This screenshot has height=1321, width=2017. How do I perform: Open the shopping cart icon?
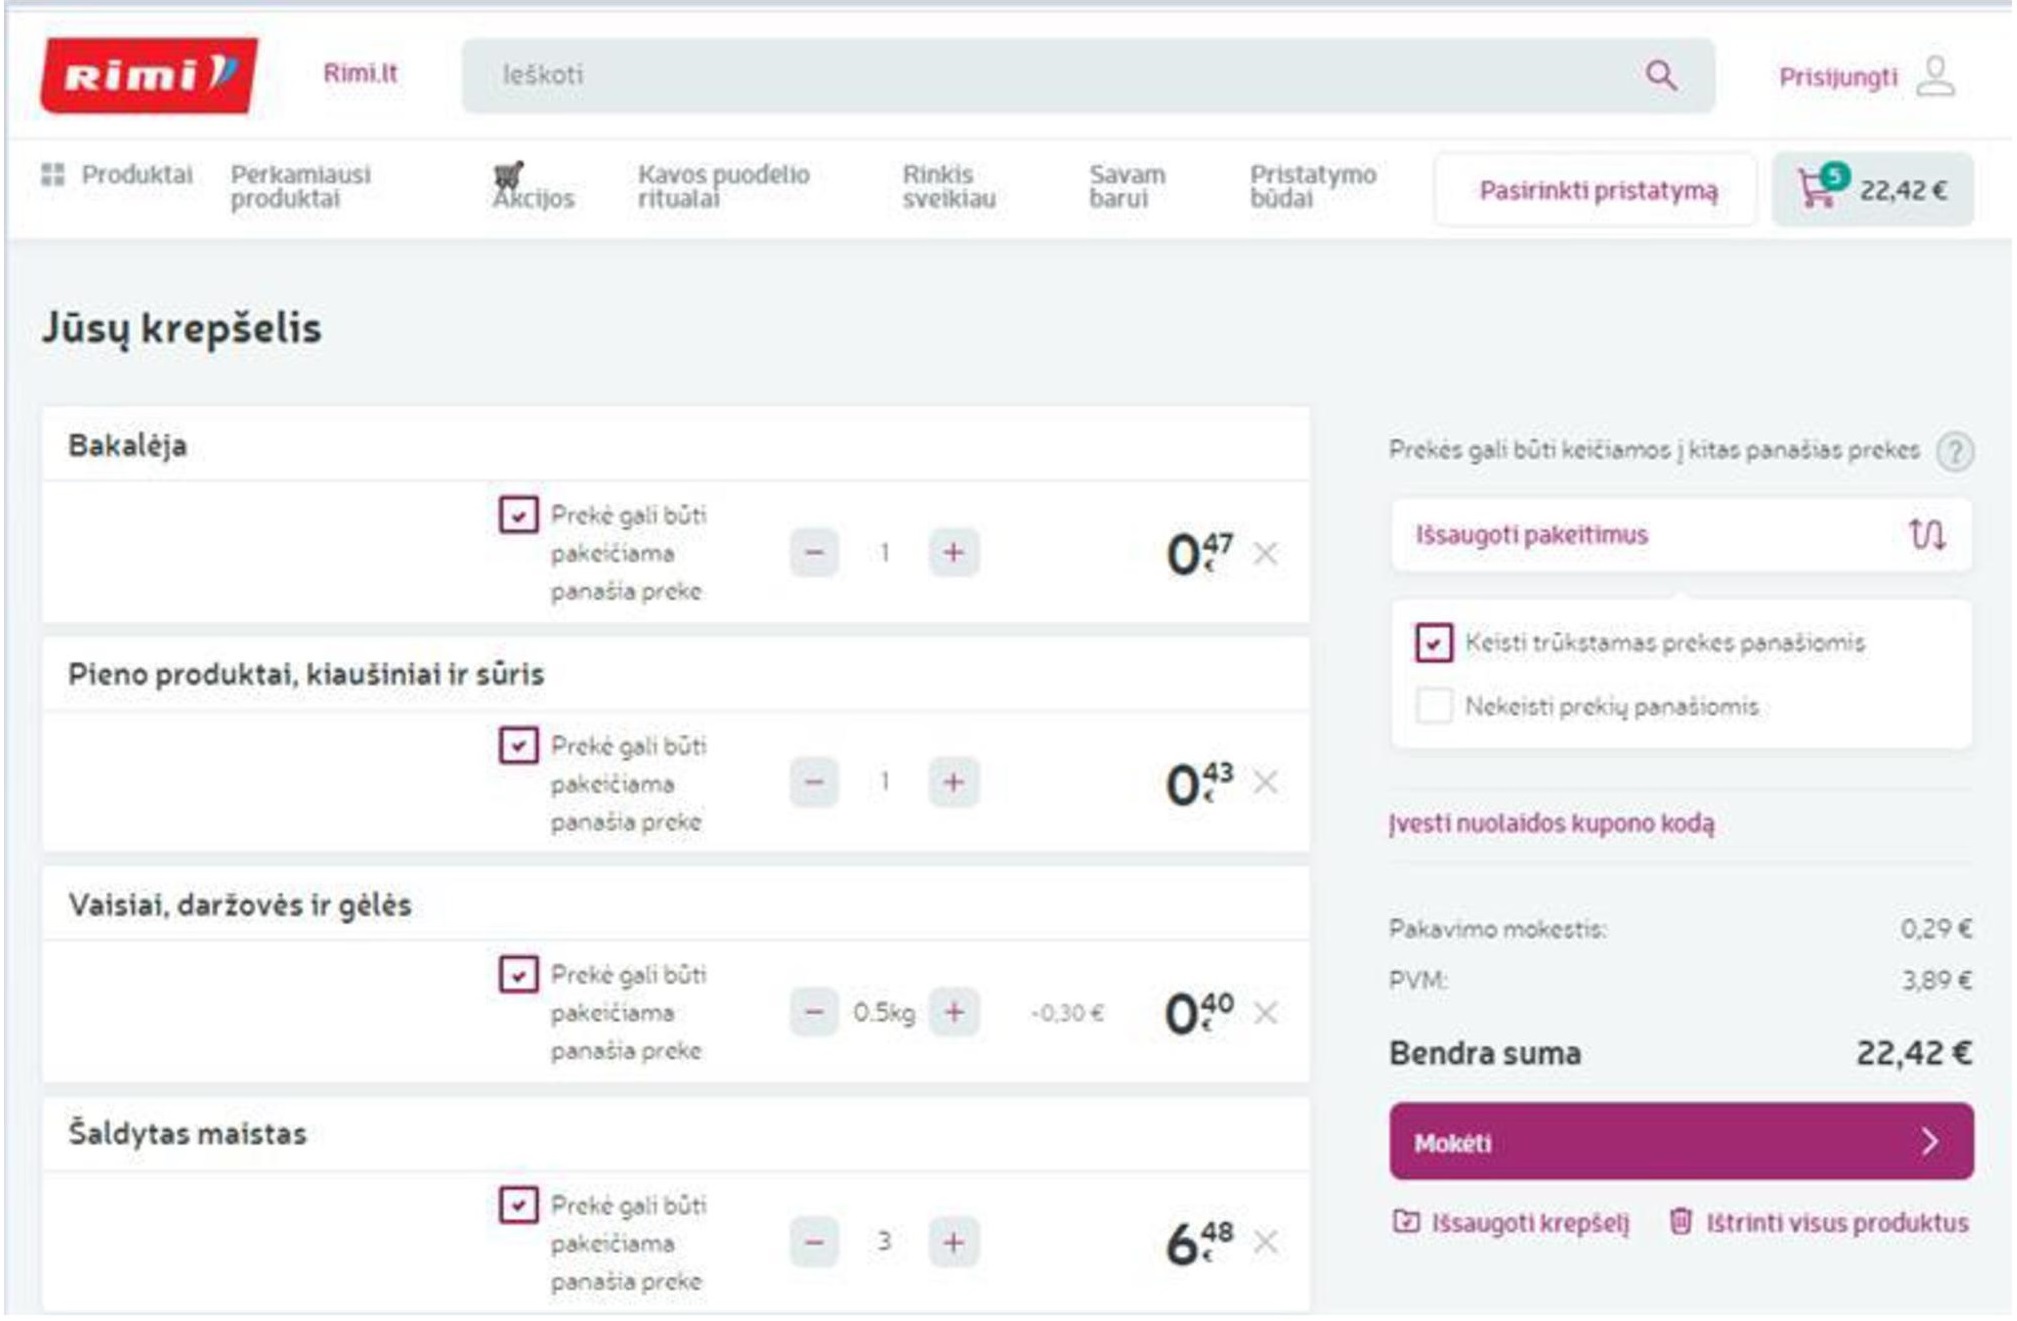coord(1815,188)
